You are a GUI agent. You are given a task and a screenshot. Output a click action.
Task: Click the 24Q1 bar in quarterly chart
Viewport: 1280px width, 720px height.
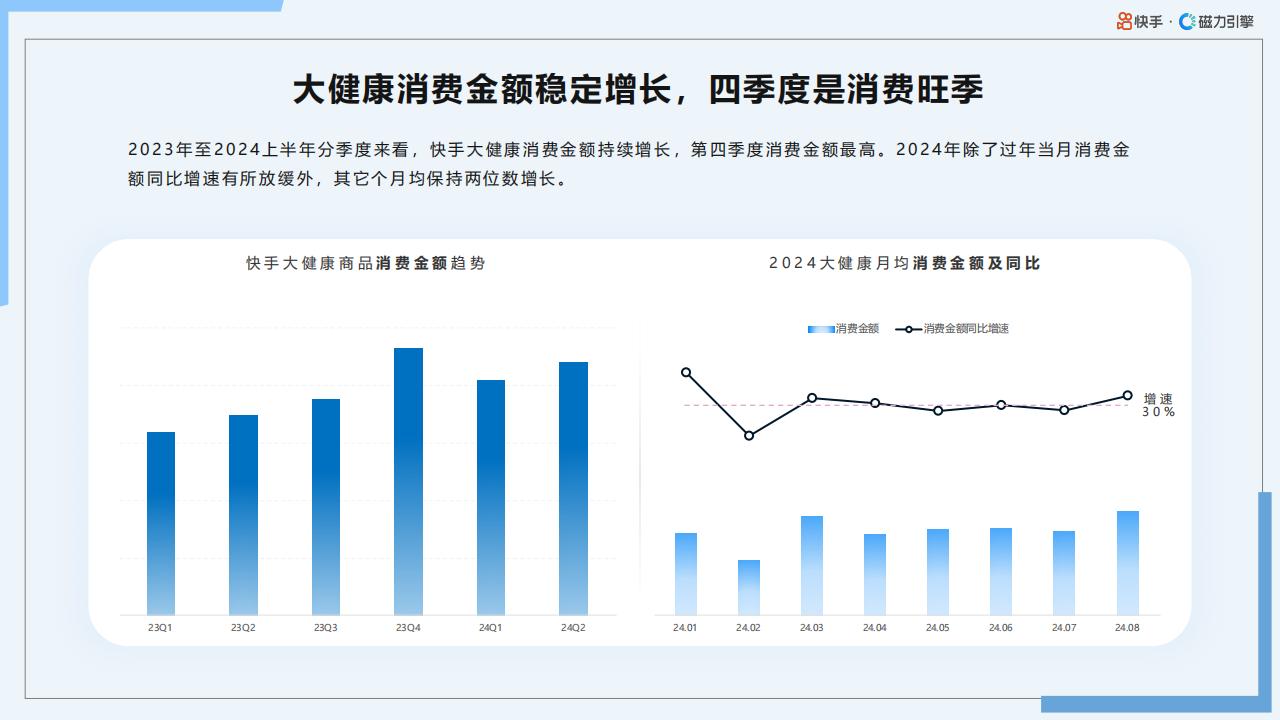coord(491,497)
